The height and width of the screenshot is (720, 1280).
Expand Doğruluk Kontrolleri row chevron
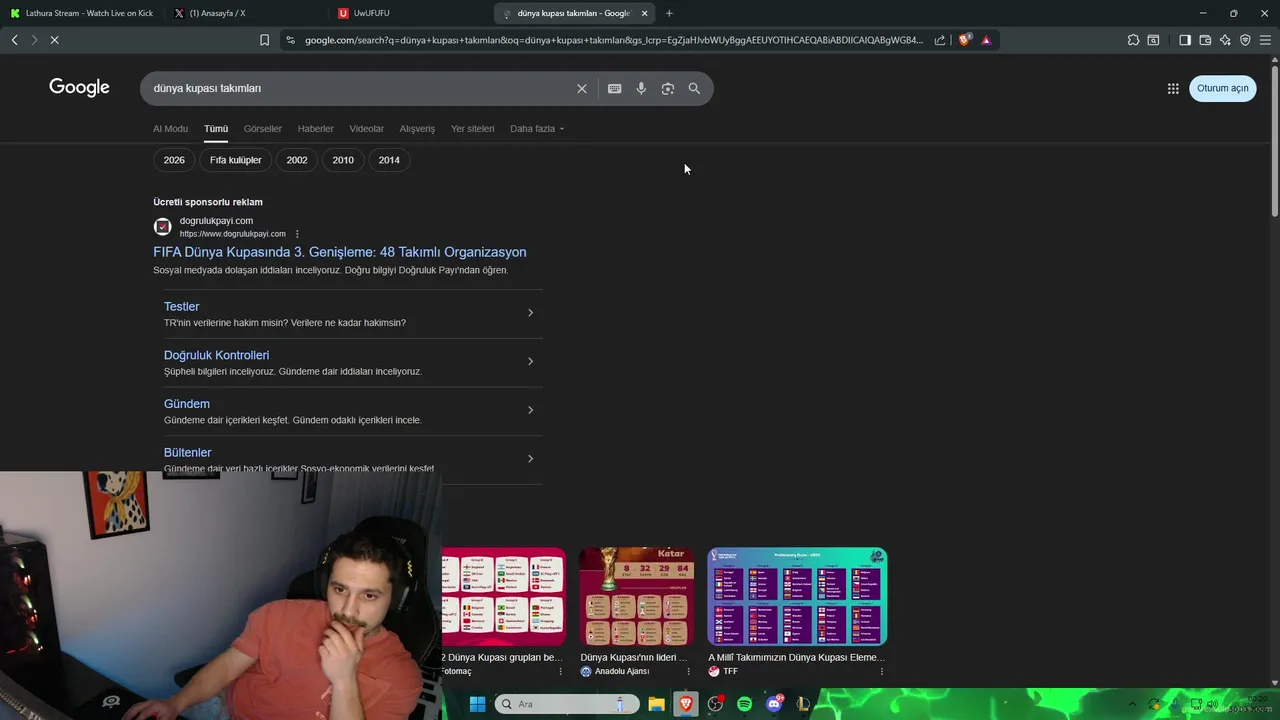(530, 361)
